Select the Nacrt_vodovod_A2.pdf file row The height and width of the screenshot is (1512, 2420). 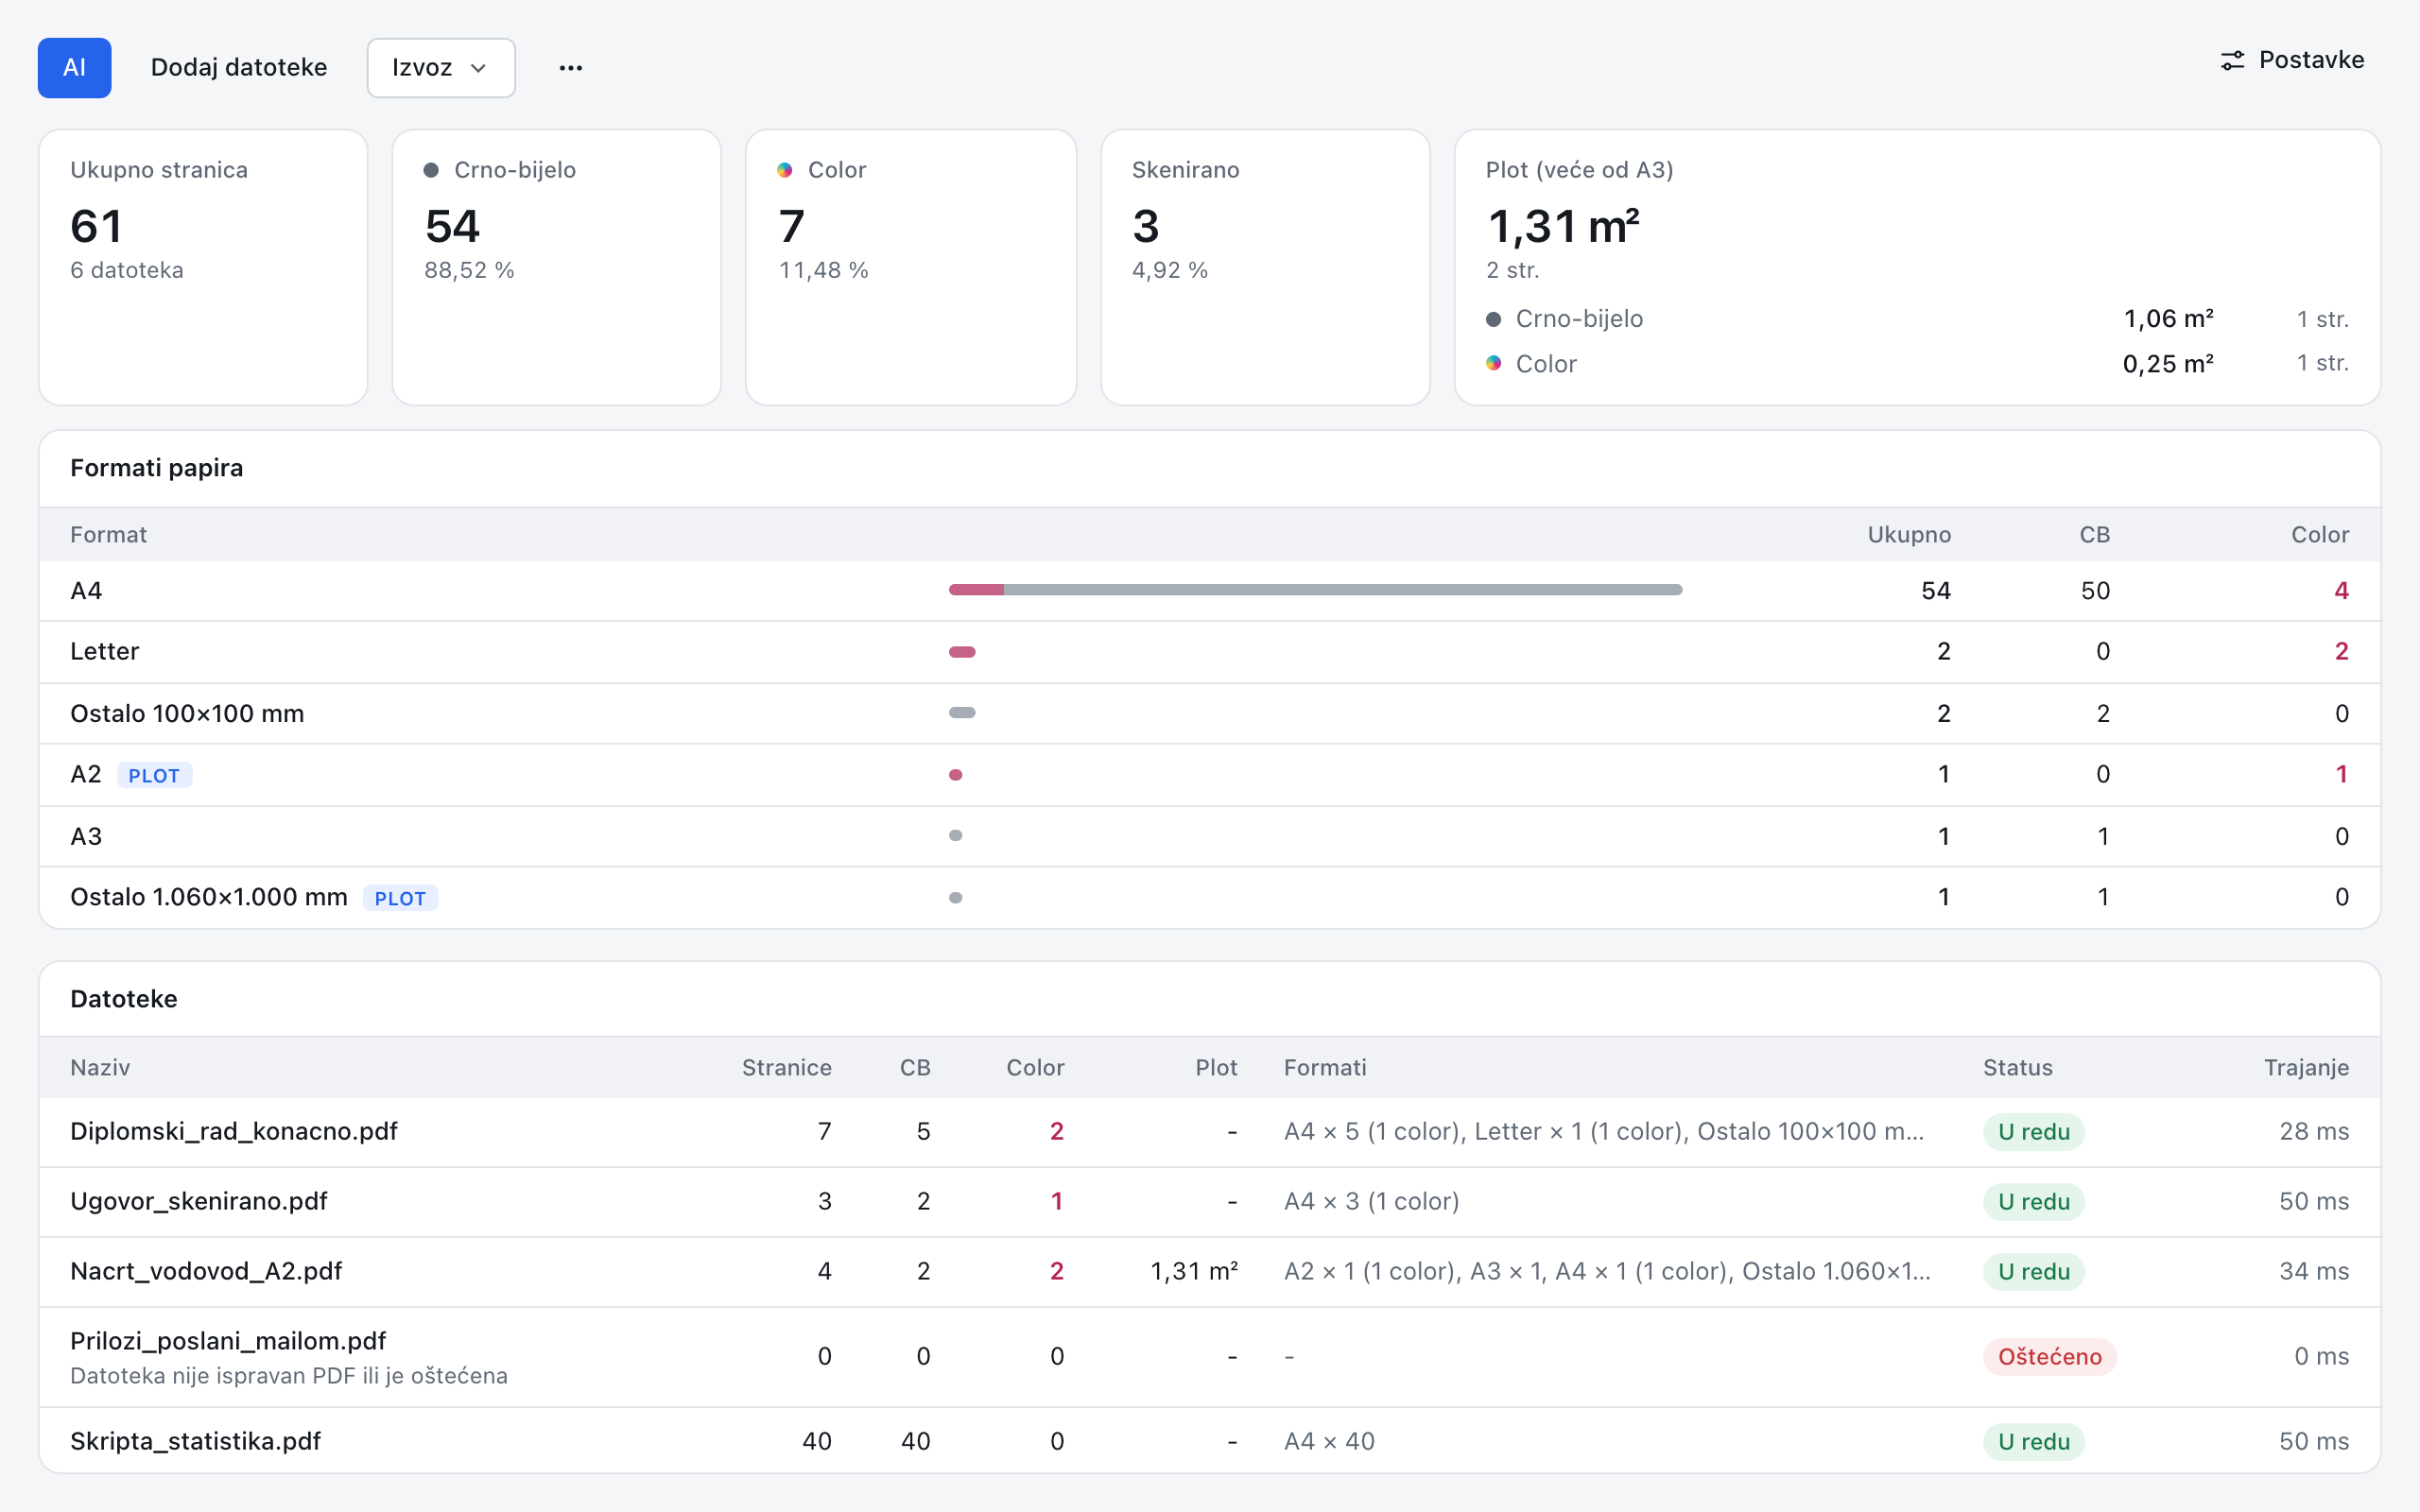click(1210, 1271)
